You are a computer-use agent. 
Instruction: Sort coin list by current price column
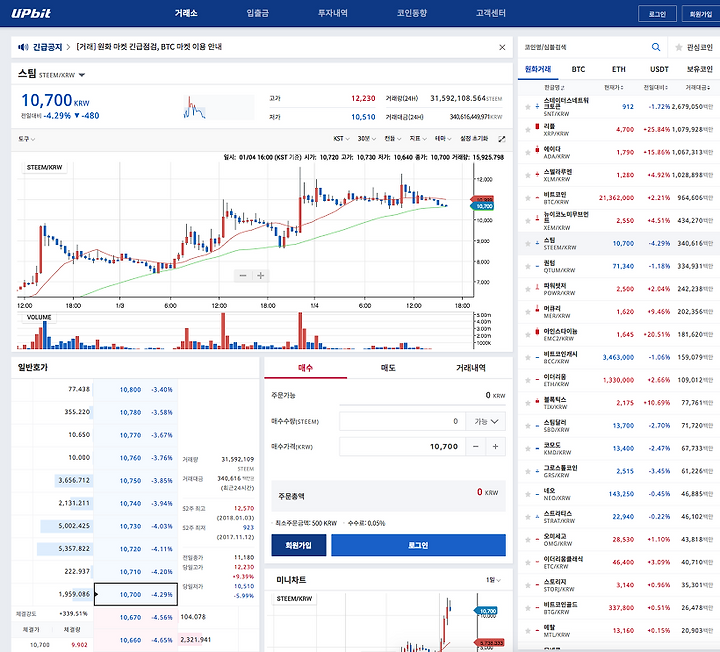pyautogui.click(x=613, y=87)
